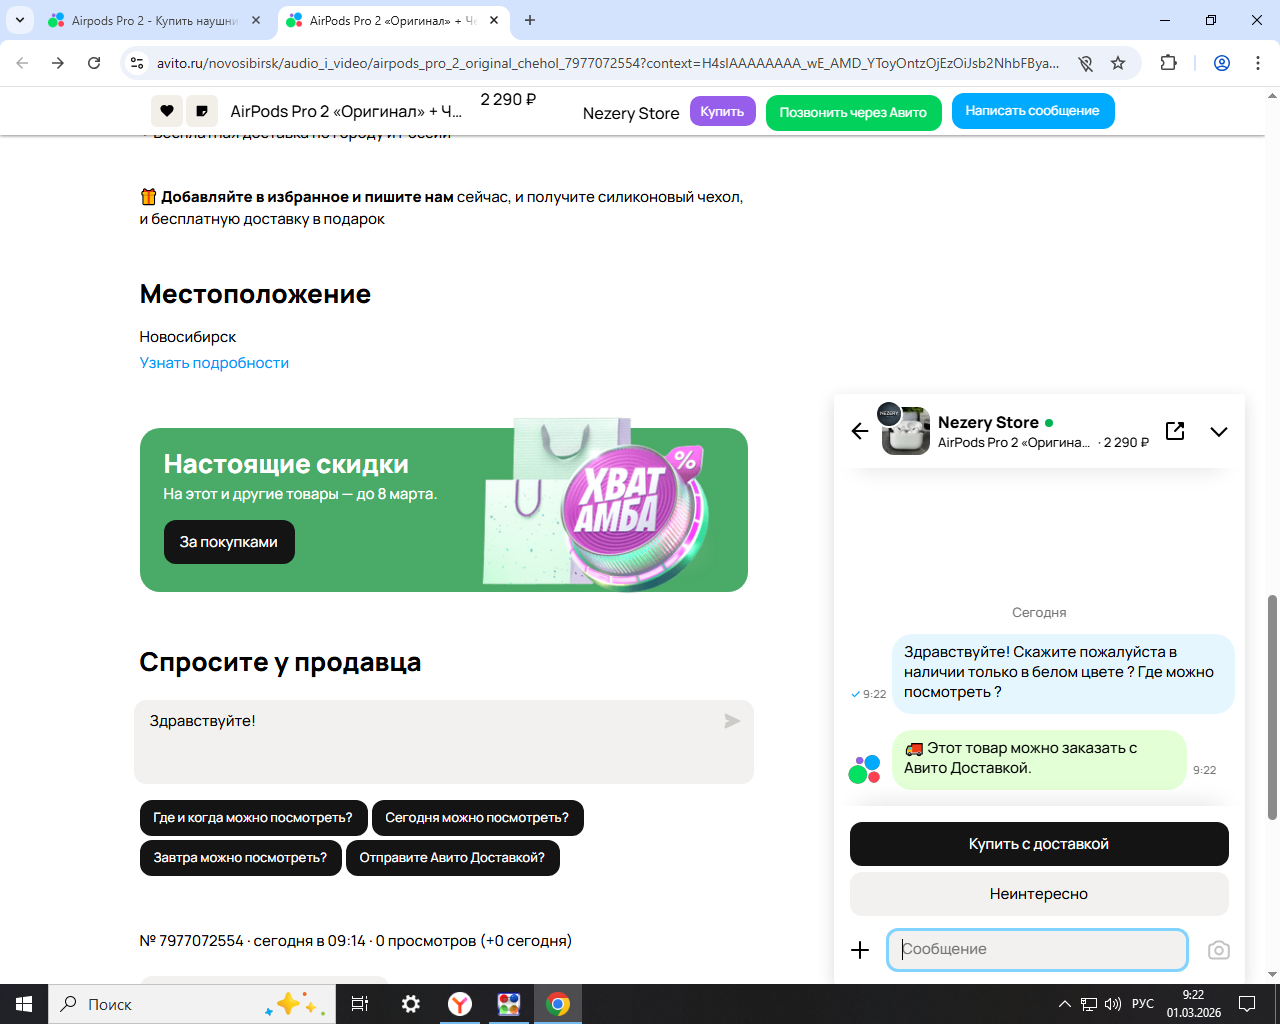Viewport: 1280px width, 1024px height.
Task: Send the typed question with arrow icon
Action: coord(732,721)
